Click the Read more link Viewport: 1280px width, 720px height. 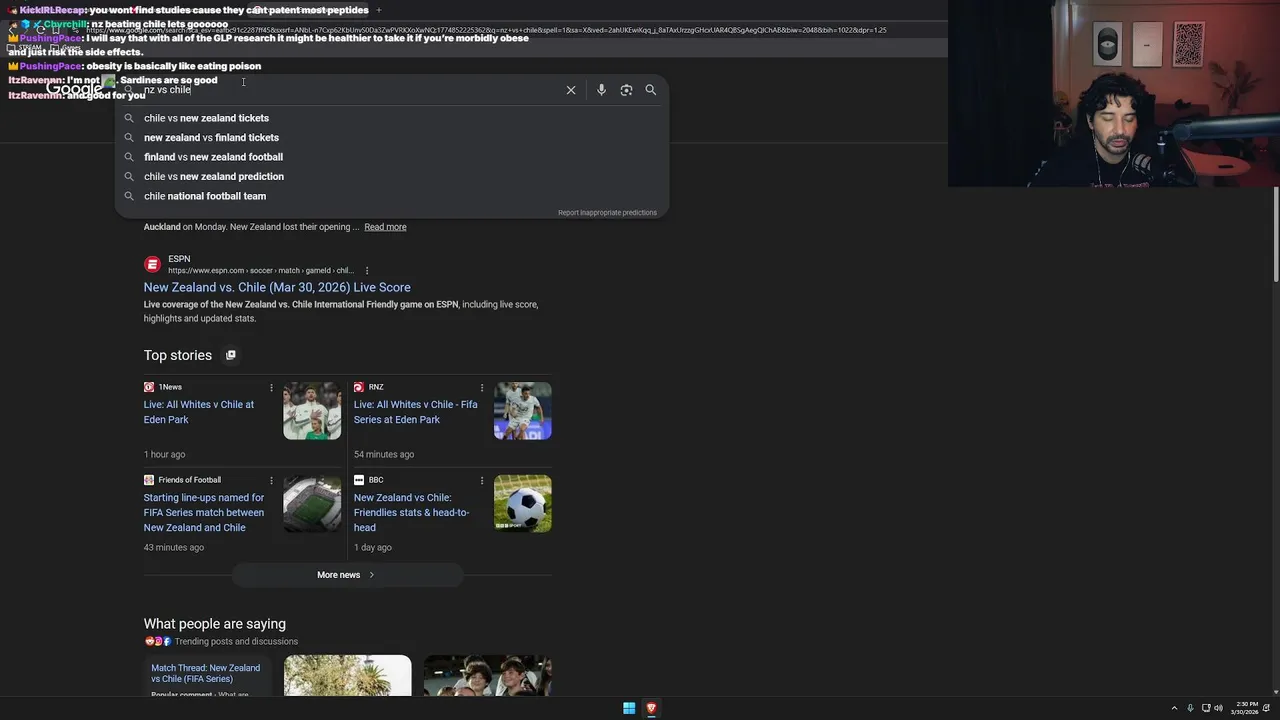pyautogui.click(x=385, y=227)
